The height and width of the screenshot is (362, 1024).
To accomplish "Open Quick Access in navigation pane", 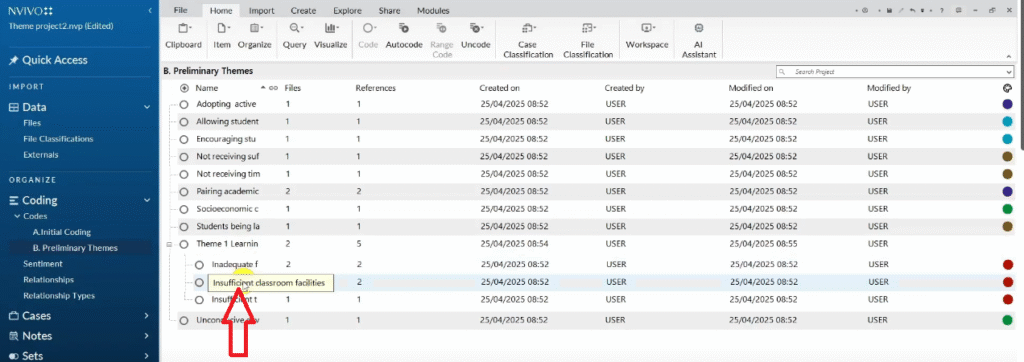I will [x=55, y=60].
